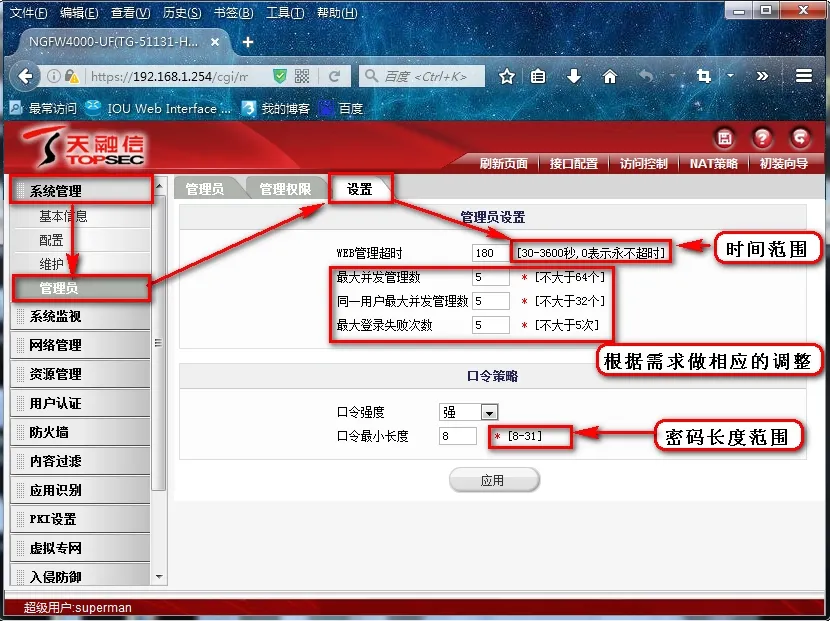
Task: Click the site info icon in address bar
Action: tap(53, 76)
